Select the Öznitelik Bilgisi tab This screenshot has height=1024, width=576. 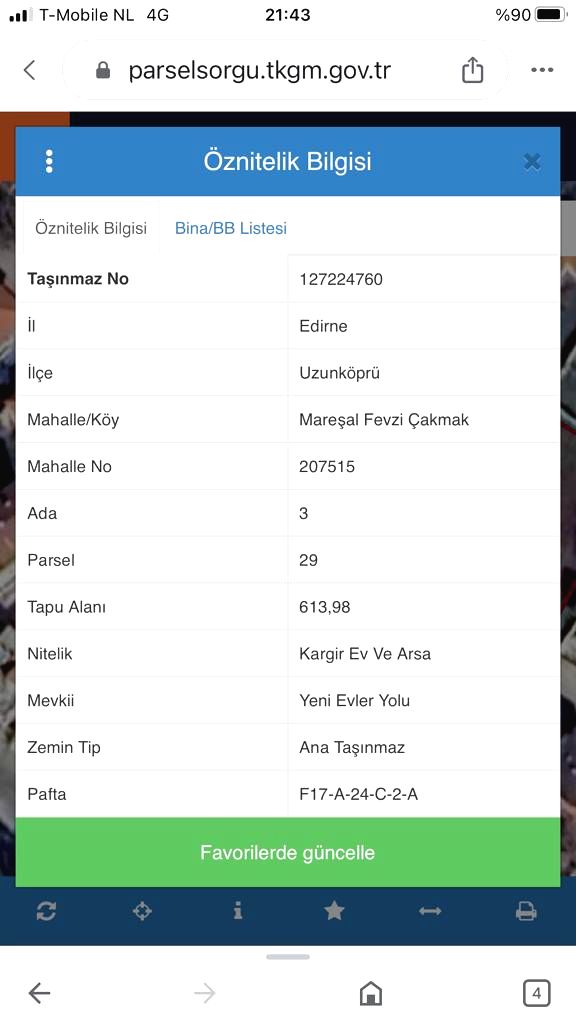click(91, 228)
